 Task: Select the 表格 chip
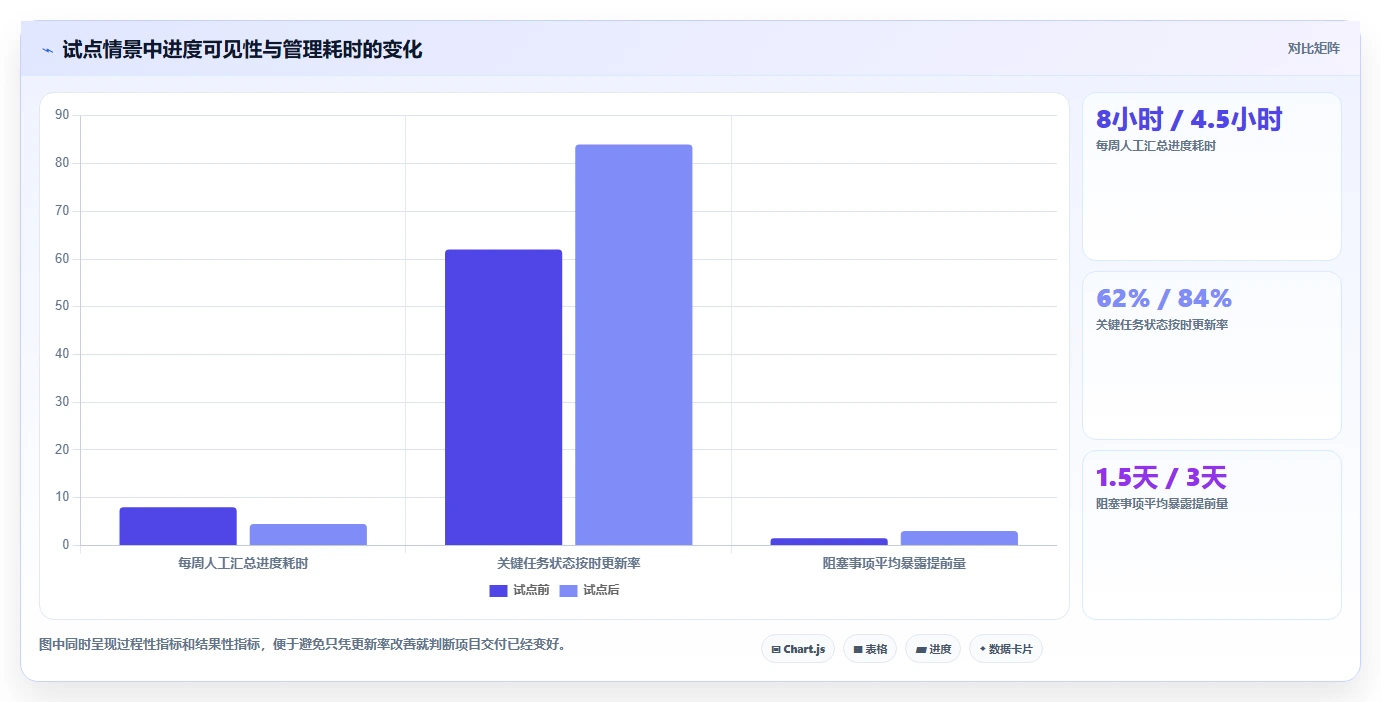[870, 649]
